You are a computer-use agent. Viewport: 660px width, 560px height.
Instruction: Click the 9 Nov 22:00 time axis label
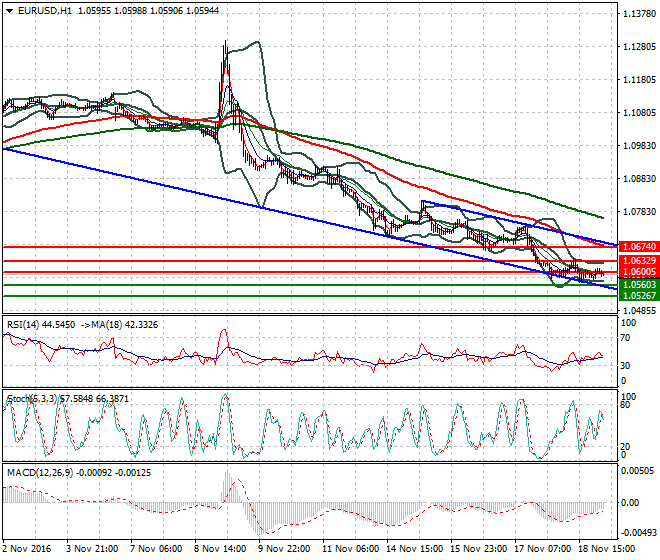pyautogui.click(x=284, y=549)
